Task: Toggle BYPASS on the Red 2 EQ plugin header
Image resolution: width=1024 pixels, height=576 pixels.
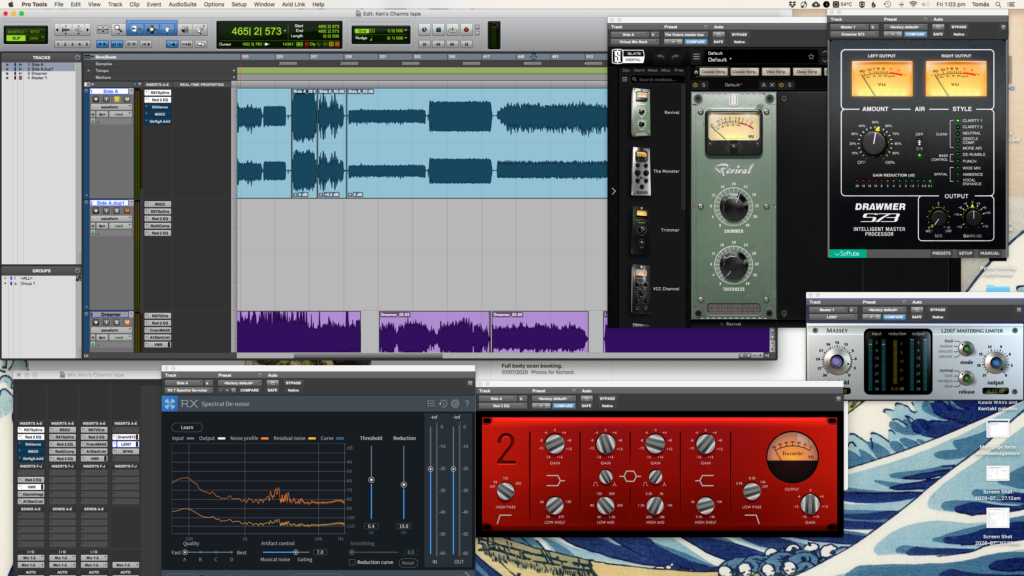Action: (x=608, y=398)
